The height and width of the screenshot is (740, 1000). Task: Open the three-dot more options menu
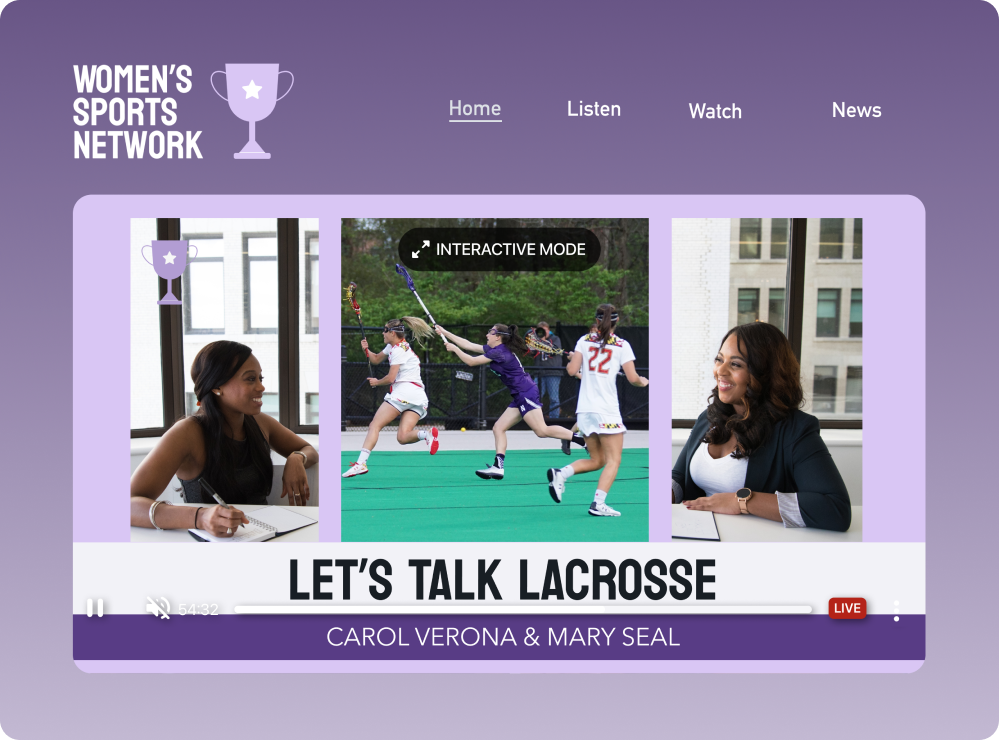tap(896, 610)
